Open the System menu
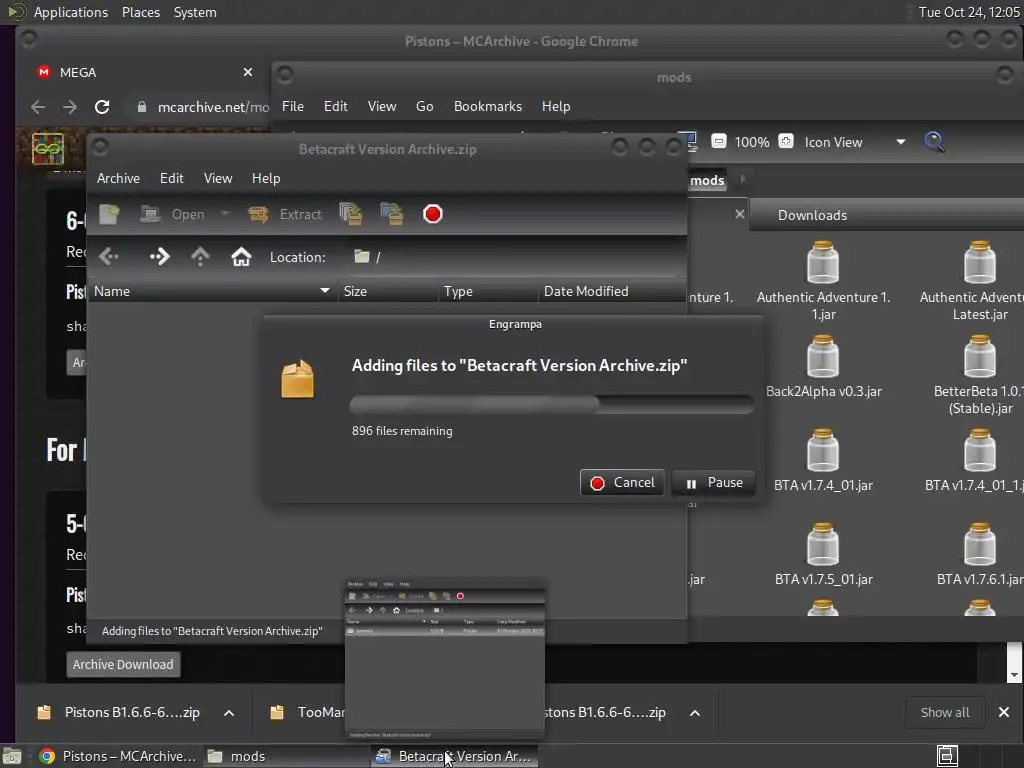The width and height of the screenshot is (1024, 768). 195,12
